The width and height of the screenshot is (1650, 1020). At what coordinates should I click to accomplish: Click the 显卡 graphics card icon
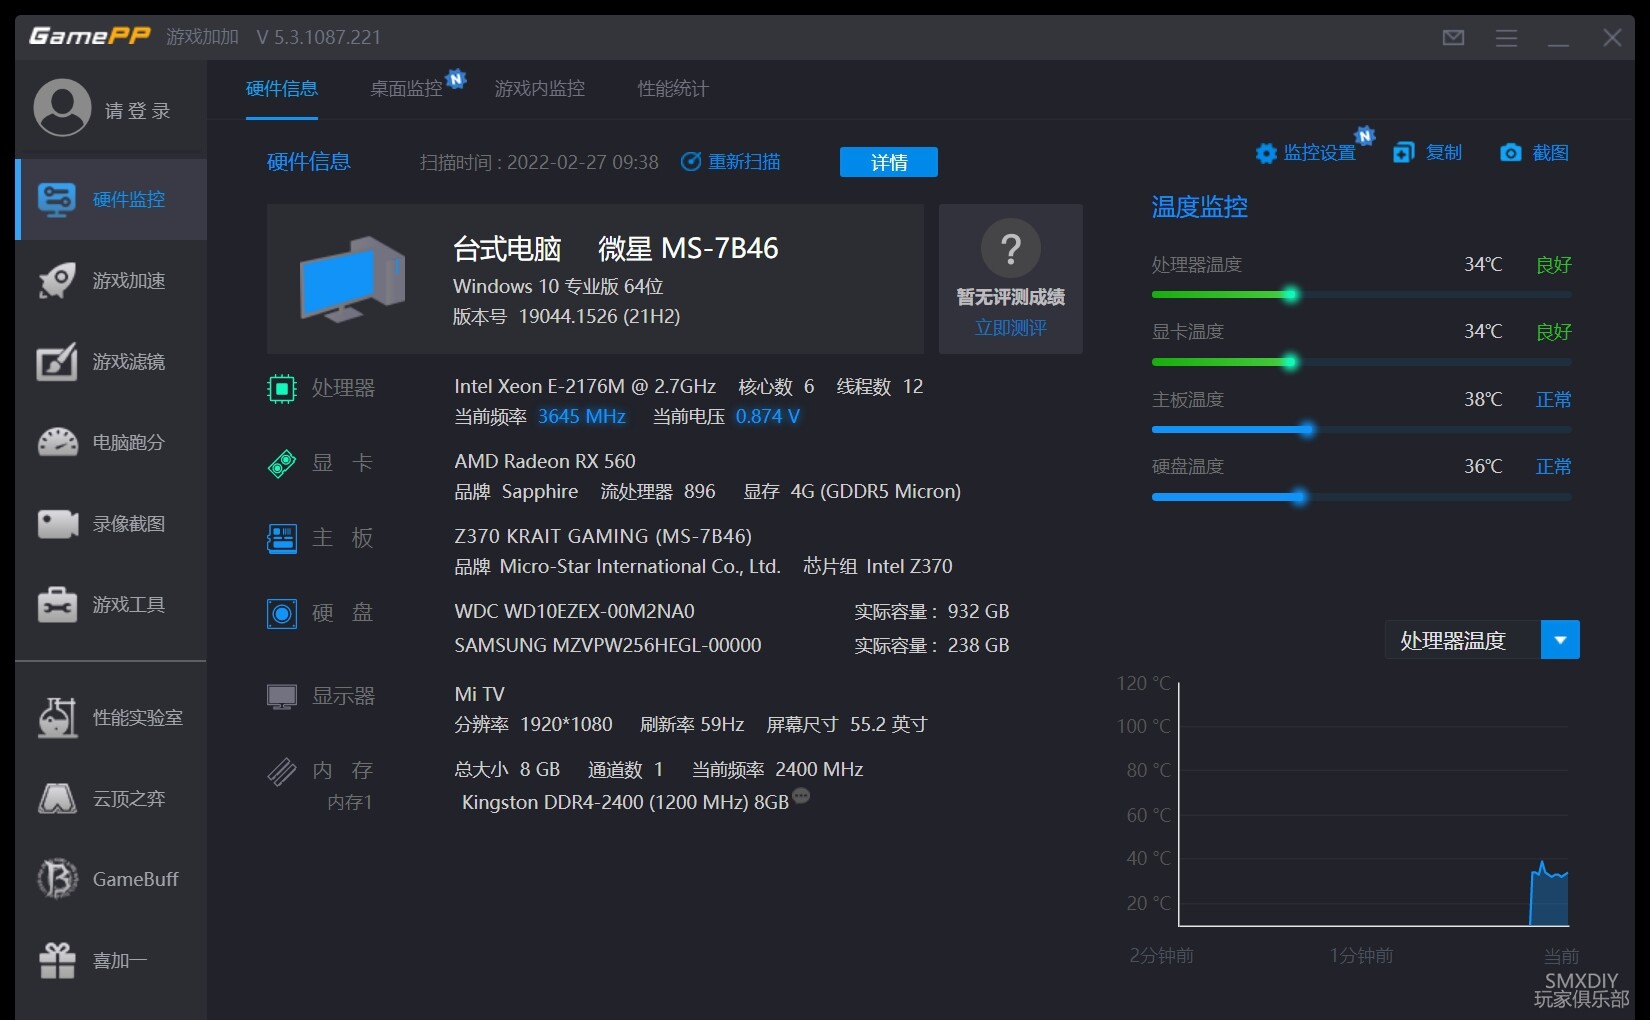[282, 463]
